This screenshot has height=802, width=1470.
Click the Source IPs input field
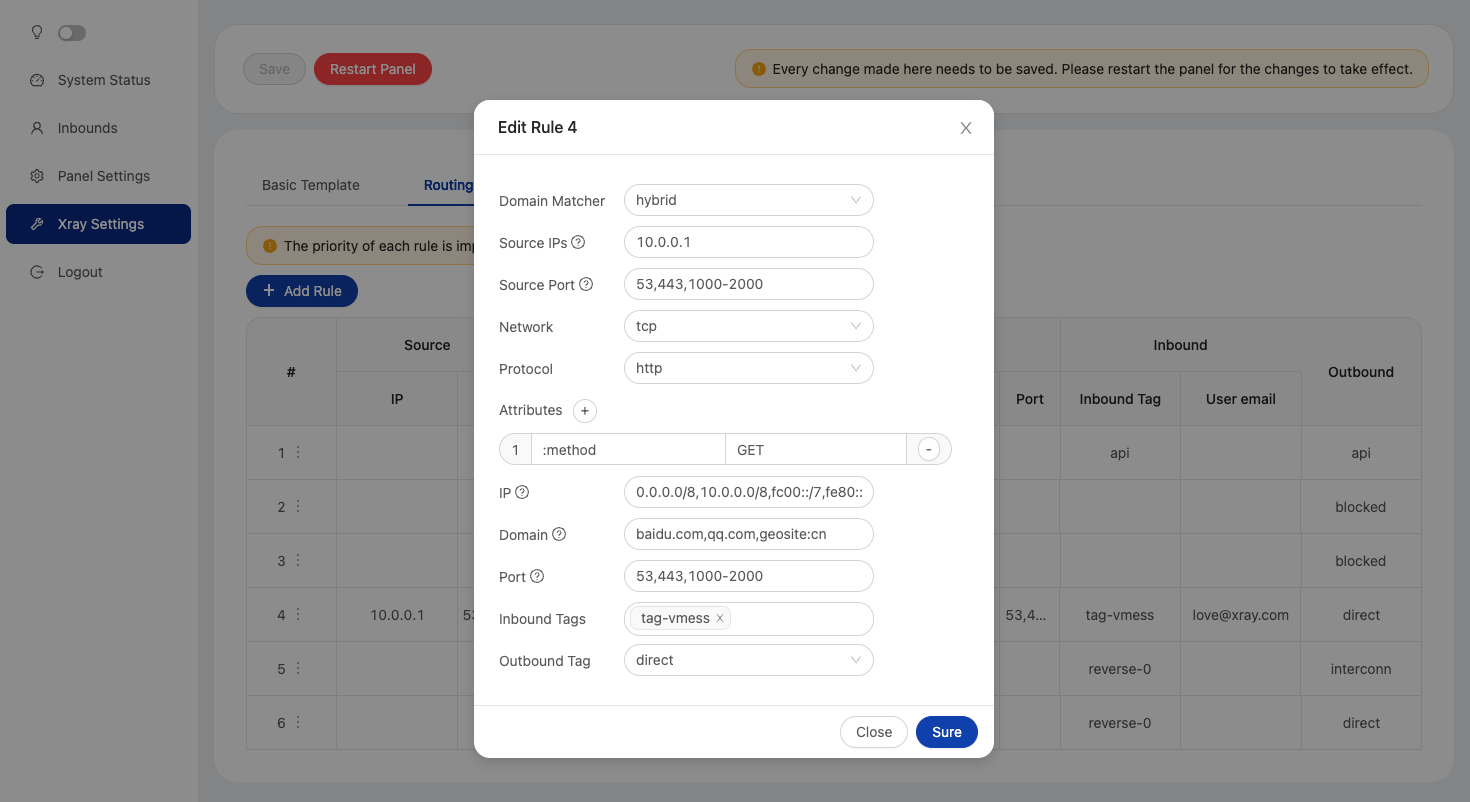748,243
